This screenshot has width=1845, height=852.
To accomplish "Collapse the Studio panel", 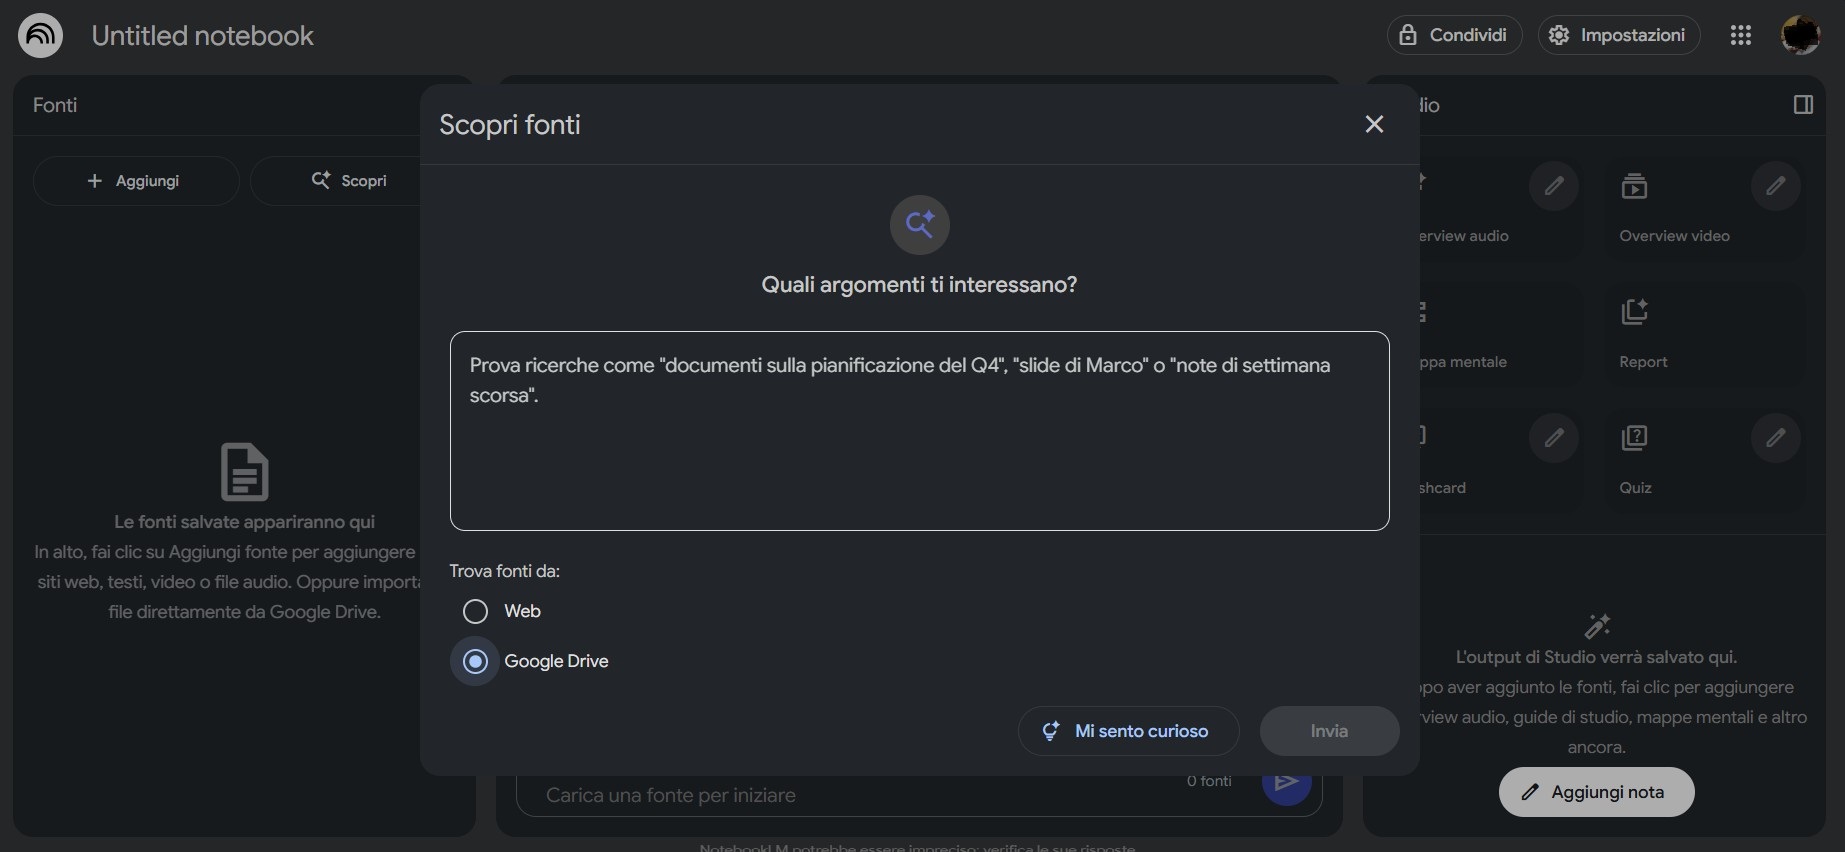I will click(x=1803, y=105).
